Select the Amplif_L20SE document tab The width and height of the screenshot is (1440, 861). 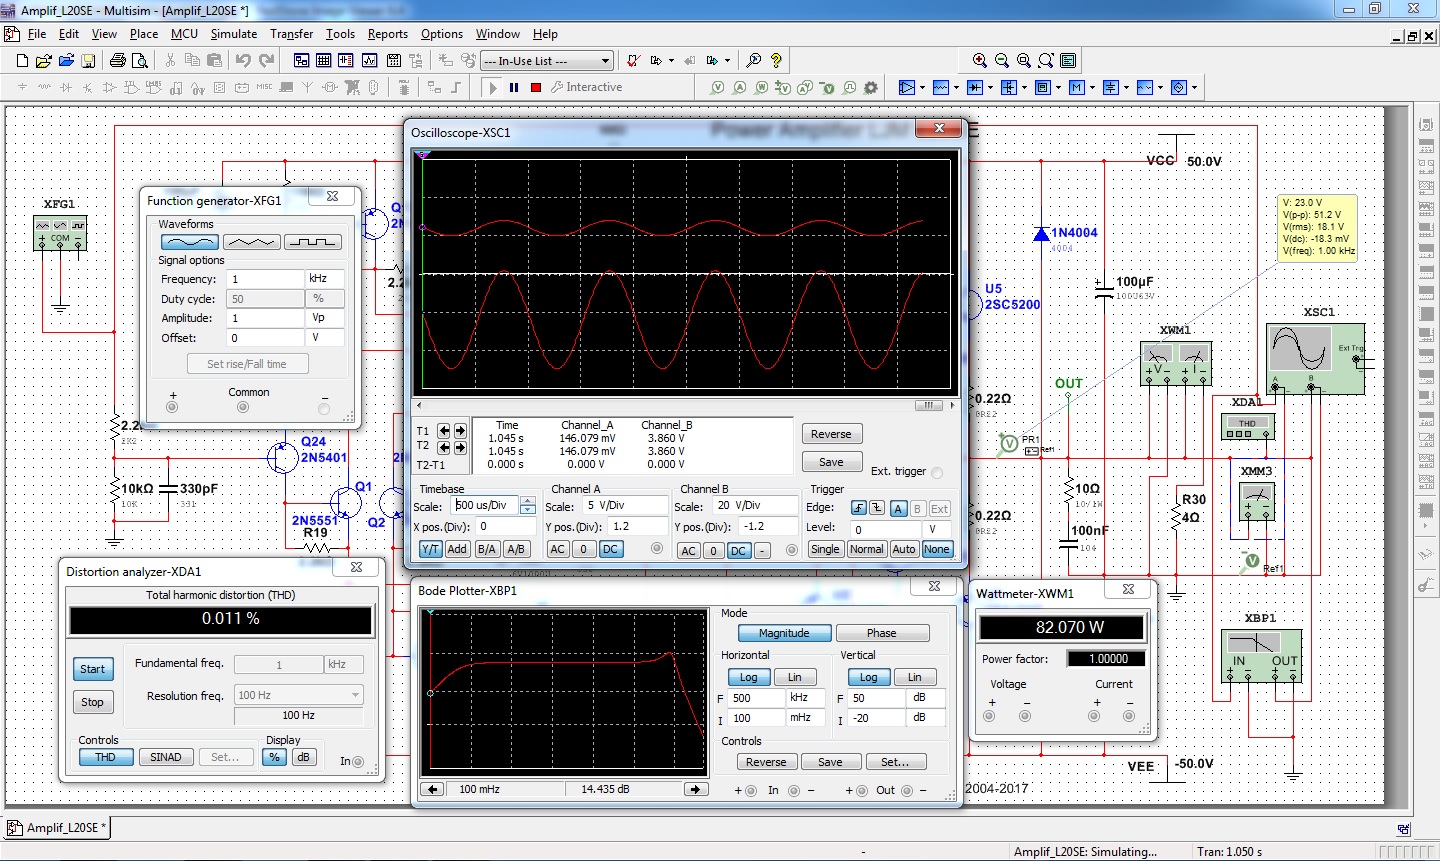tap(57, 827)
